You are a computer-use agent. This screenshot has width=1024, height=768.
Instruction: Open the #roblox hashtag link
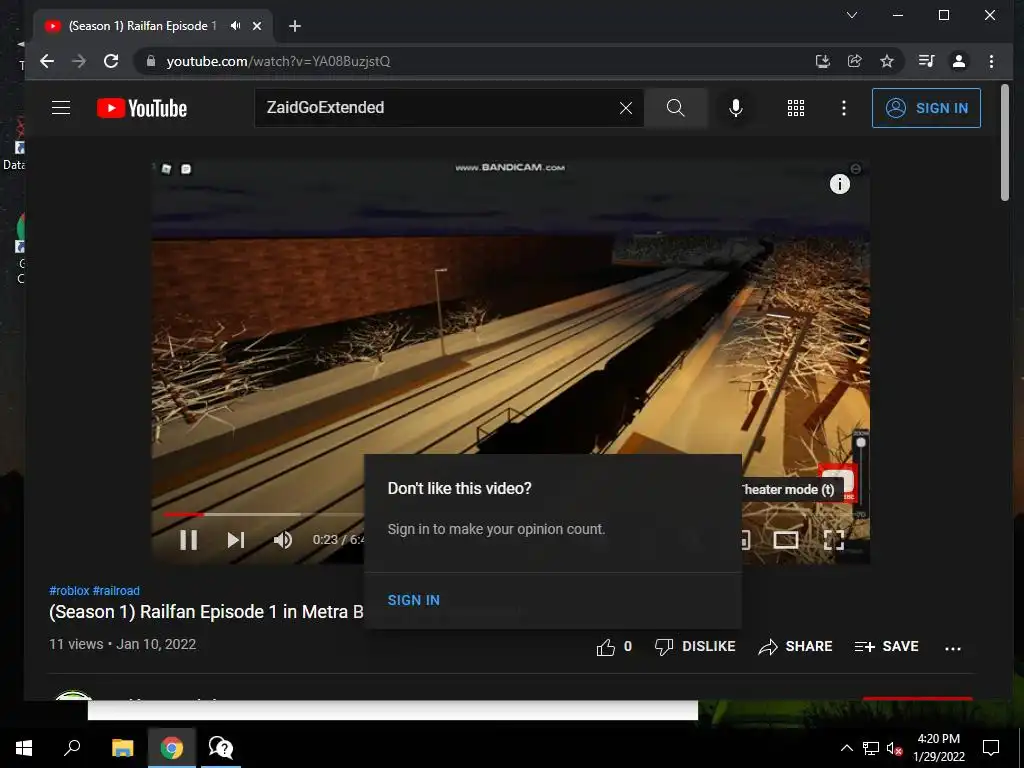pyautogui.click(x=69, y=590)
